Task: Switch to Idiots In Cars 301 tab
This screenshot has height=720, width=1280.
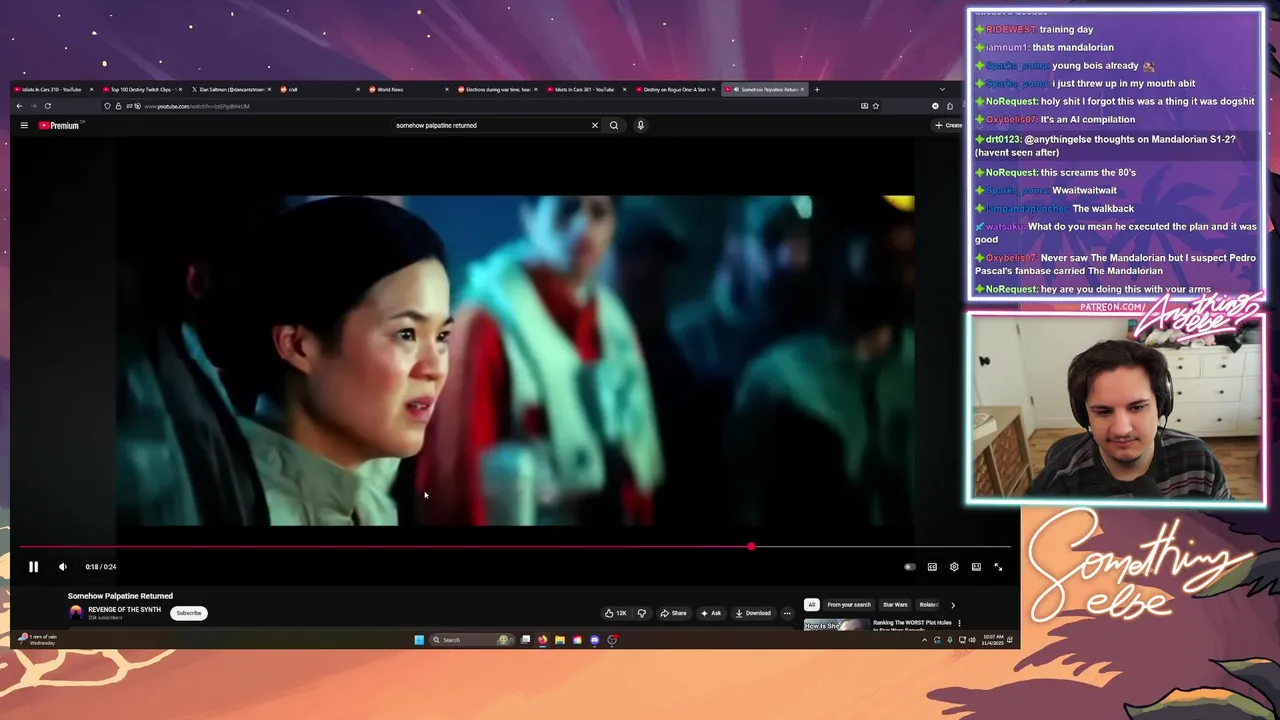Action: click(586, 89)
